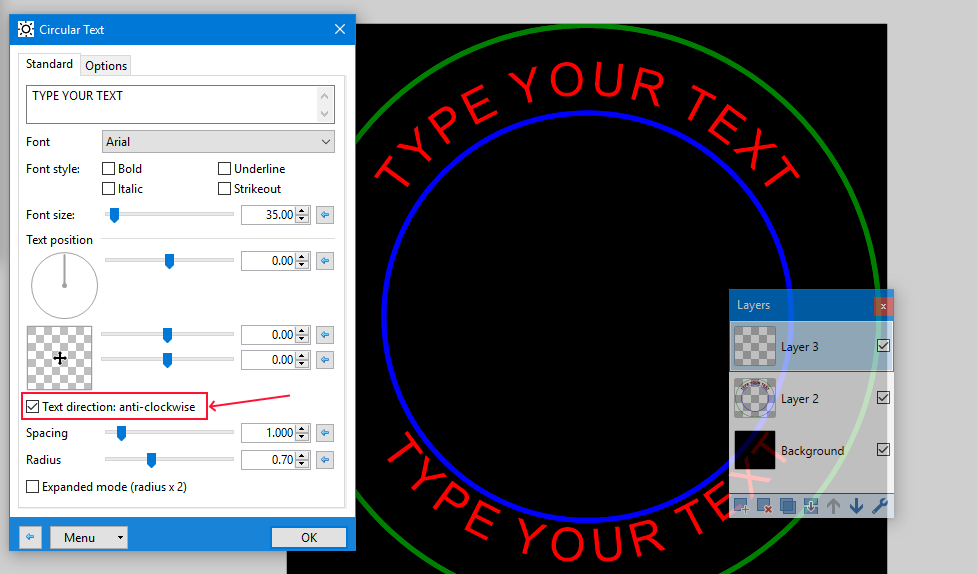
Task: Delete the selected layer in Layers panel
Action: pyautogui.click(x=765, y=506)
